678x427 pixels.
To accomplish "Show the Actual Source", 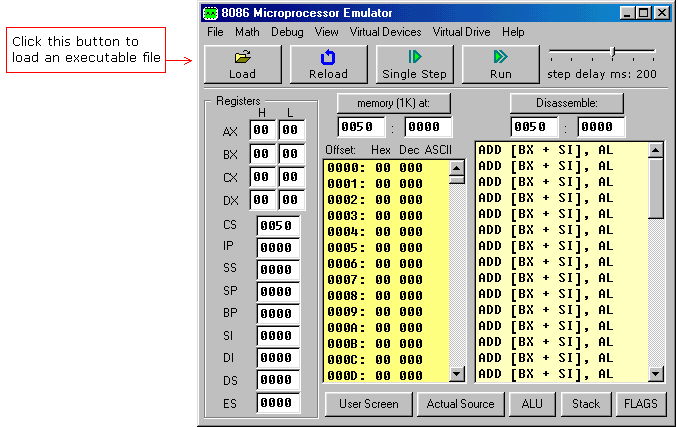I will click(x=460, y=404).
